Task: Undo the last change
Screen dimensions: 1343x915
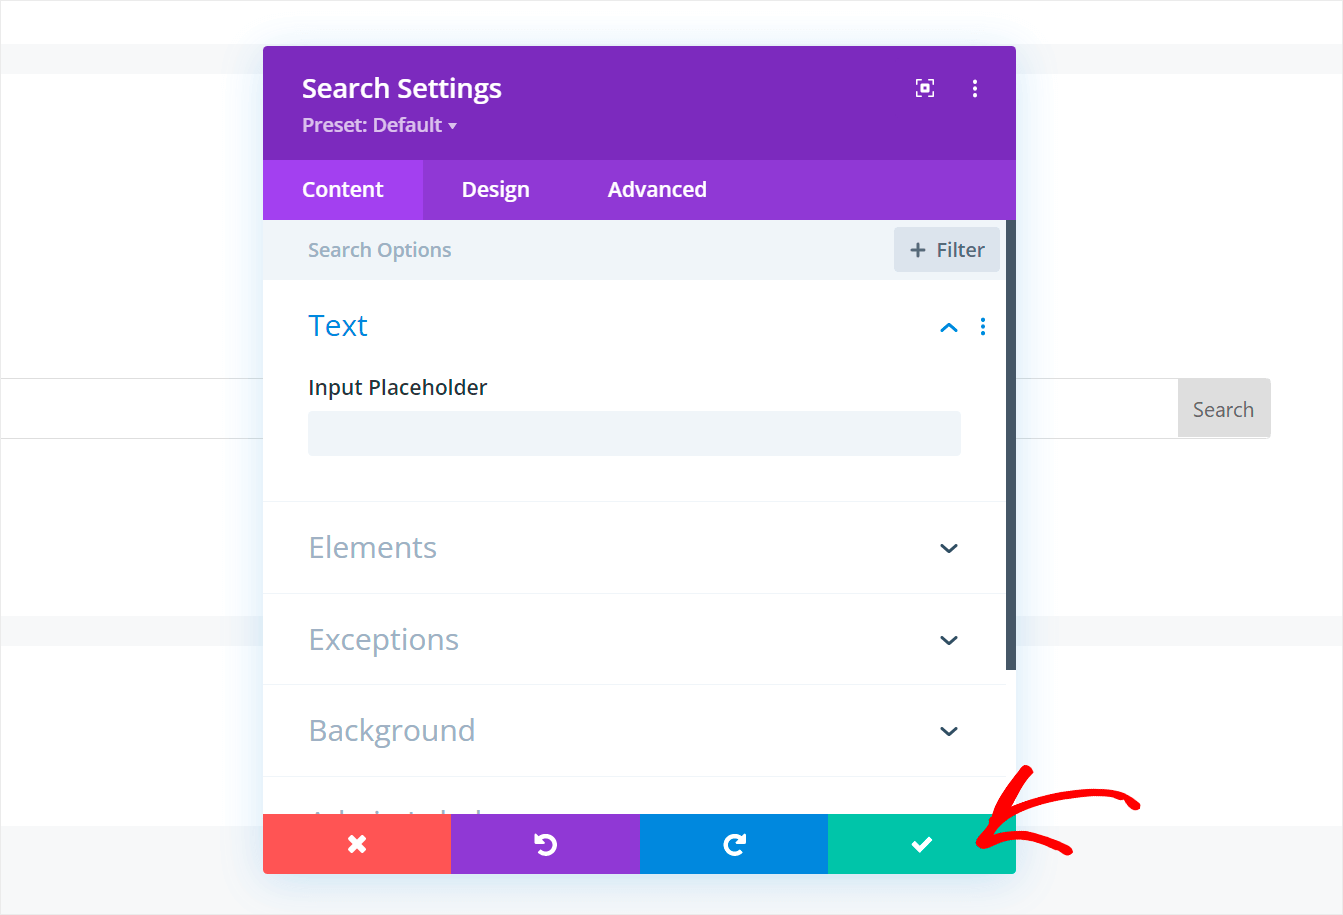Action: 545,844
